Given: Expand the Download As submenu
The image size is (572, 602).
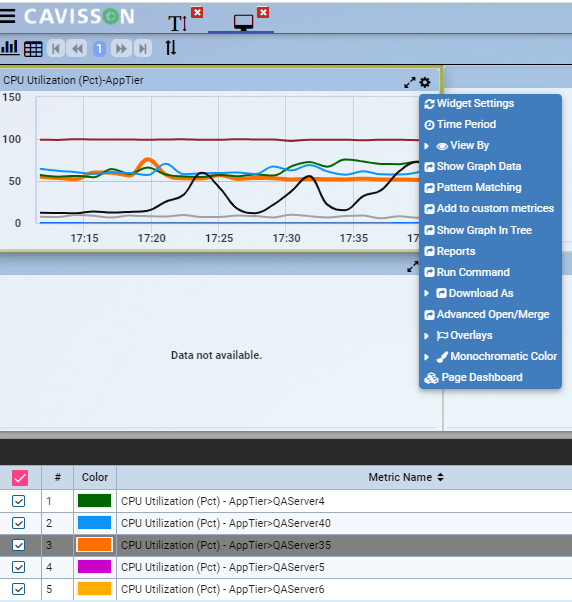Looking at the screenshot, I should [x=474, y=293].
